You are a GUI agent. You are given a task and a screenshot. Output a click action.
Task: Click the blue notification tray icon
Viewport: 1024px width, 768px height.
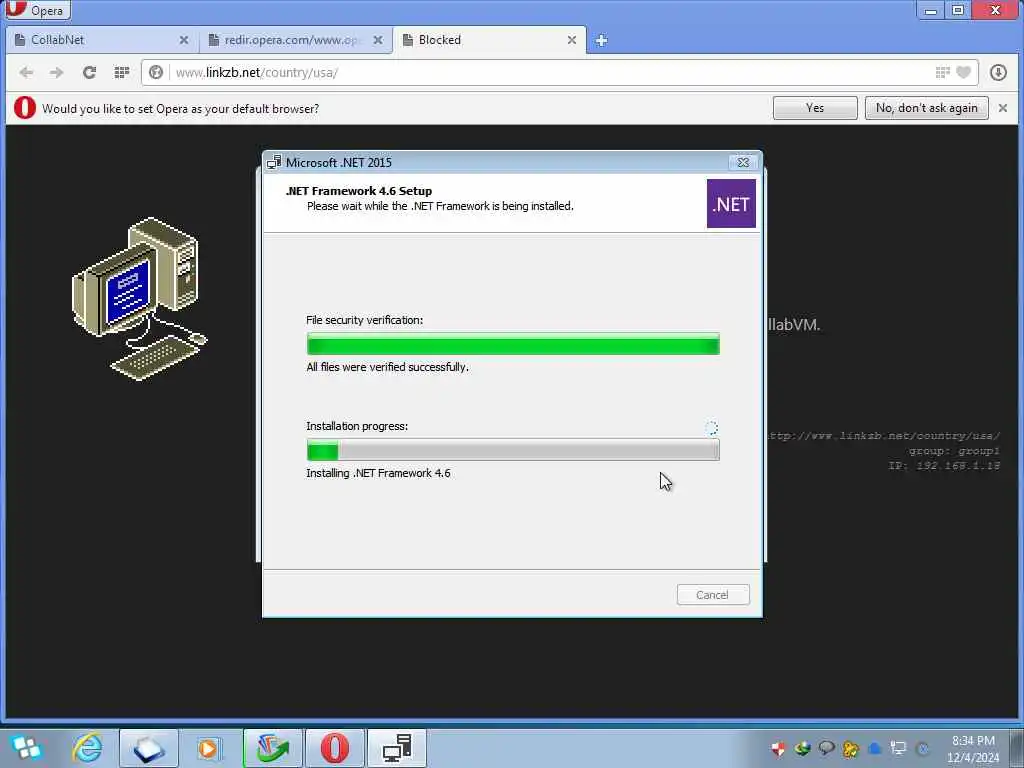875,748
